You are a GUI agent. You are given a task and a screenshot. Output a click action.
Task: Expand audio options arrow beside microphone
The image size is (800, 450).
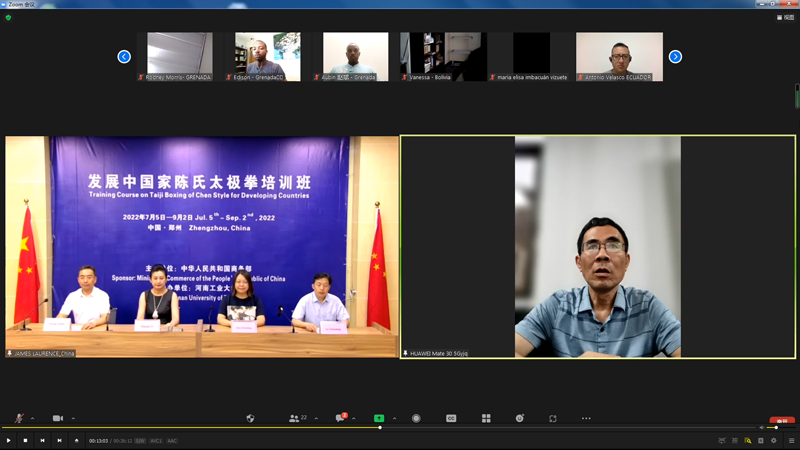(x=32, y=418)
